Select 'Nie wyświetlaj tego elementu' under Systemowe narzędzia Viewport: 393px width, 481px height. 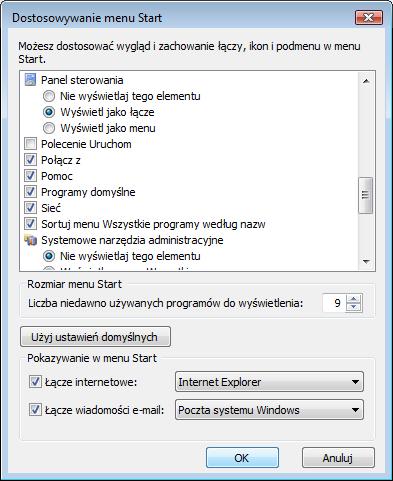(x=49, y=256)
